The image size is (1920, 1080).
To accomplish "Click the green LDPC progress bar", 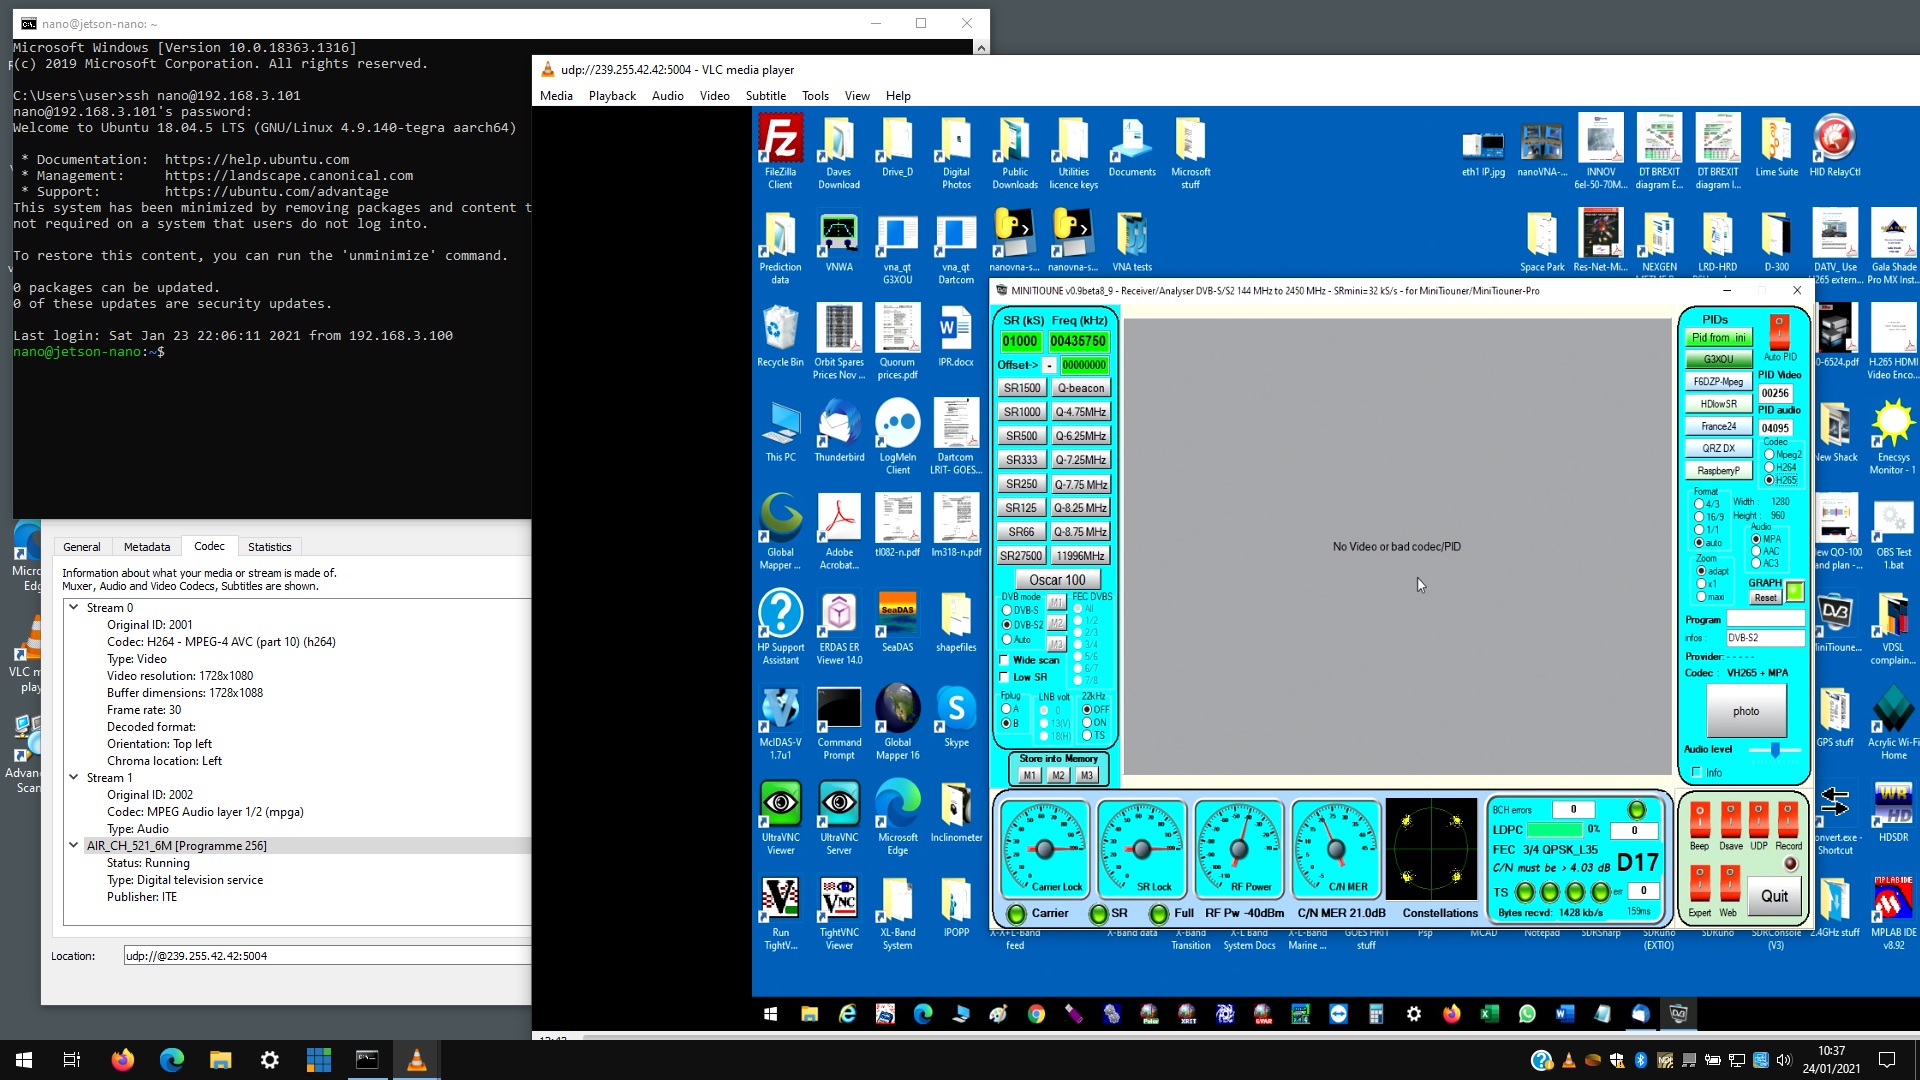I will 1554,829.
